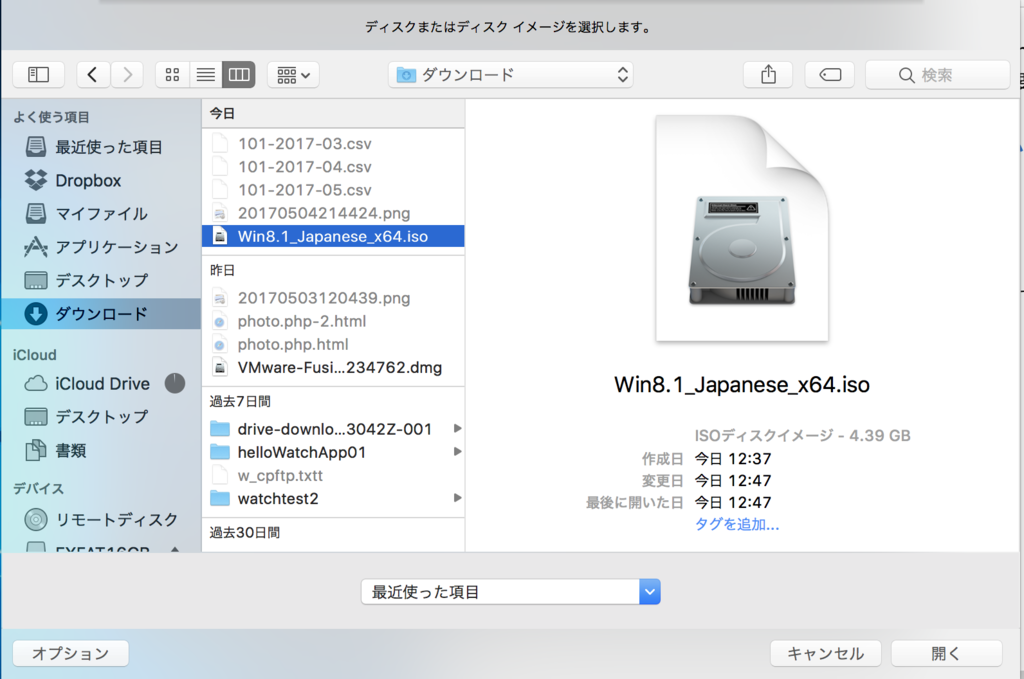Image resolution: width=1024 pixels, height=679 pixels.
Task: Go back with the left chevron
Action: (x=93, y=75)
